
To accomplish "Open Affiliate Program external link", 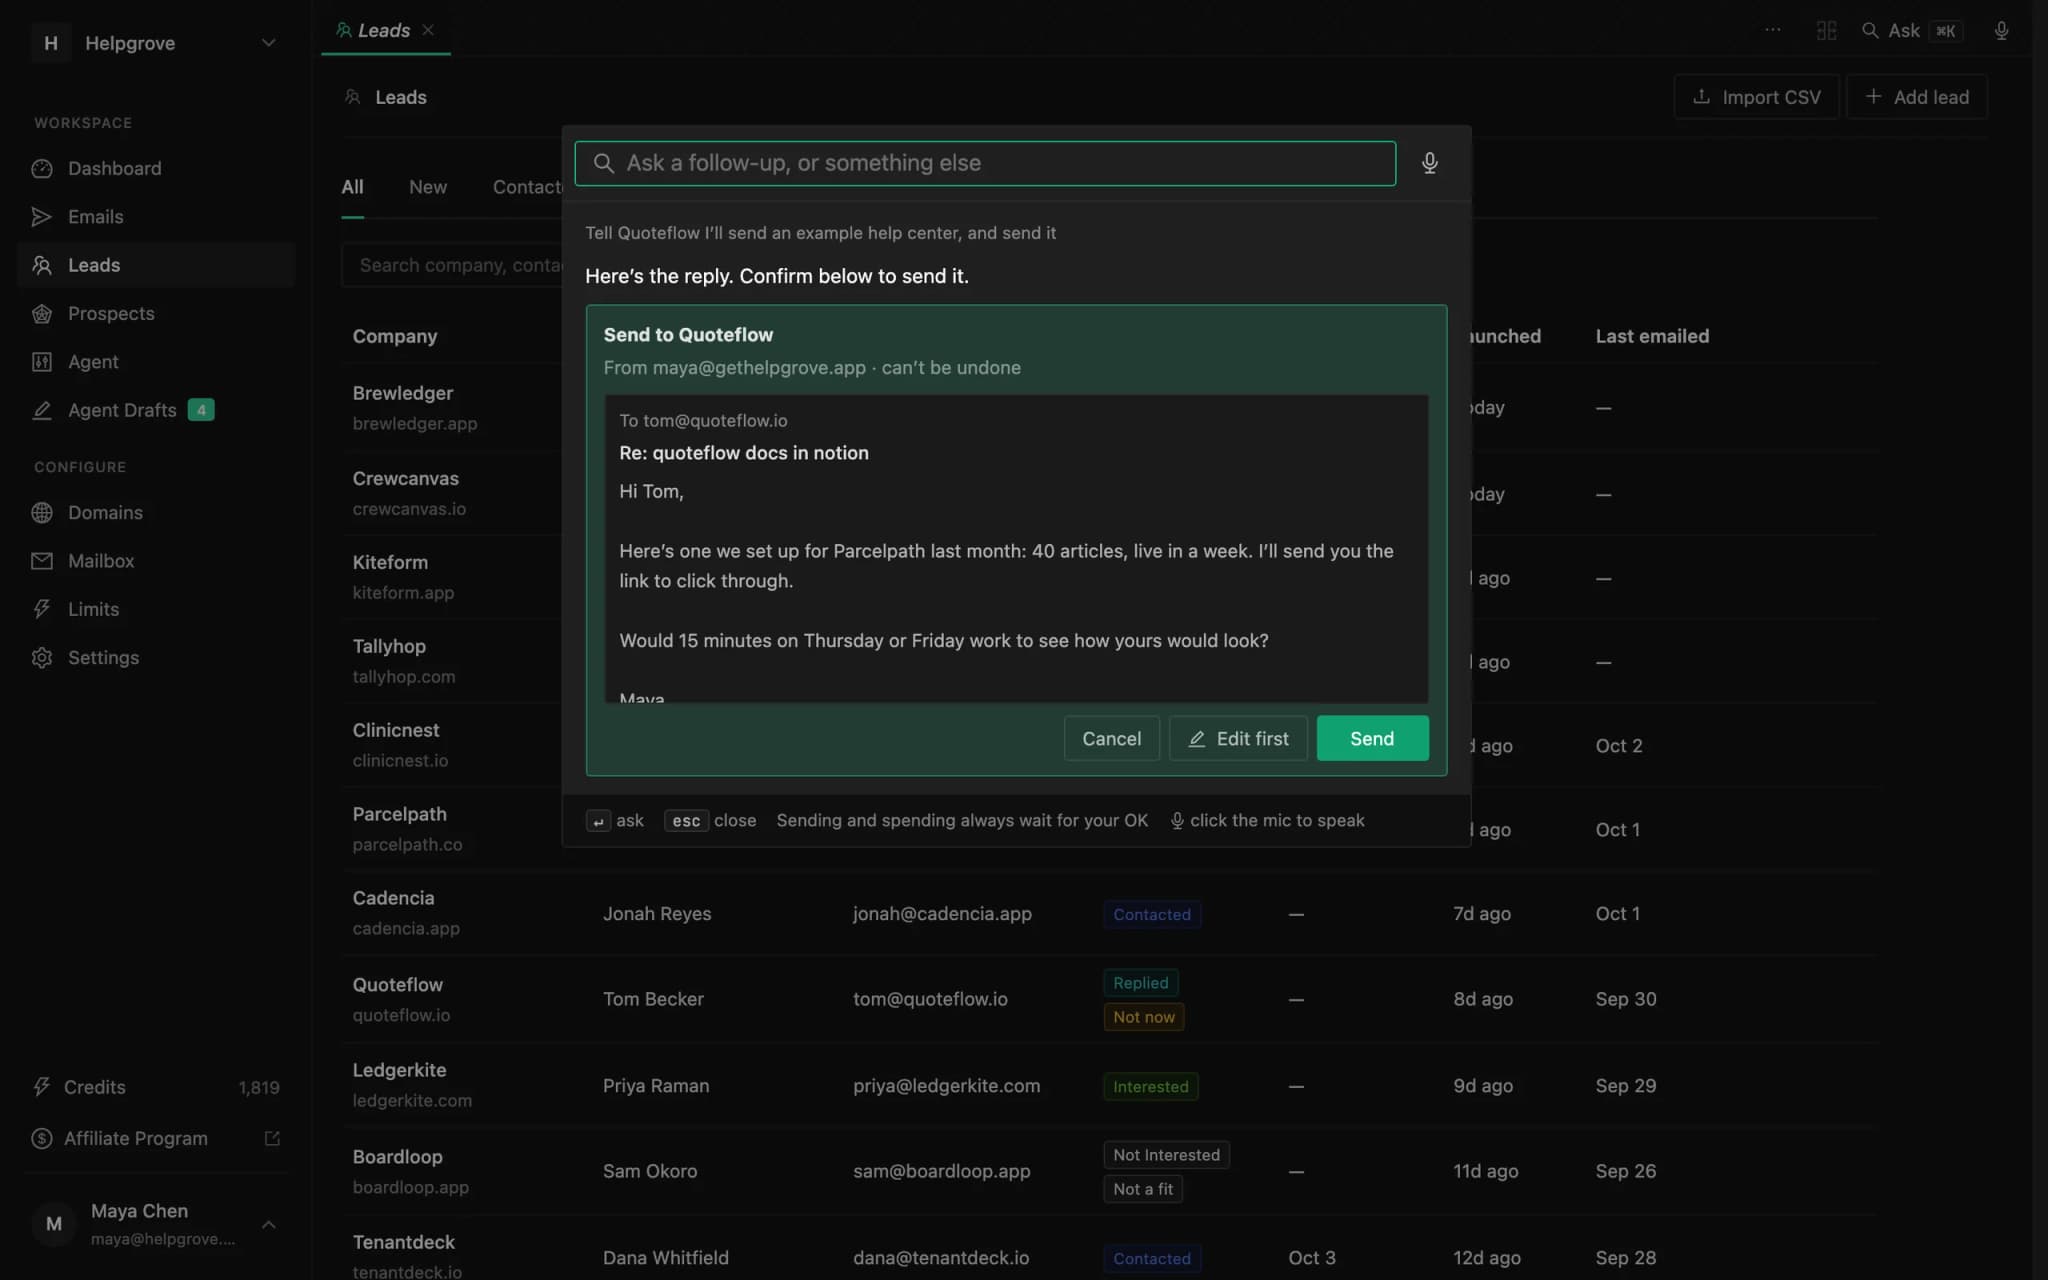I will pyautogui.click(x=156, y=1138).
